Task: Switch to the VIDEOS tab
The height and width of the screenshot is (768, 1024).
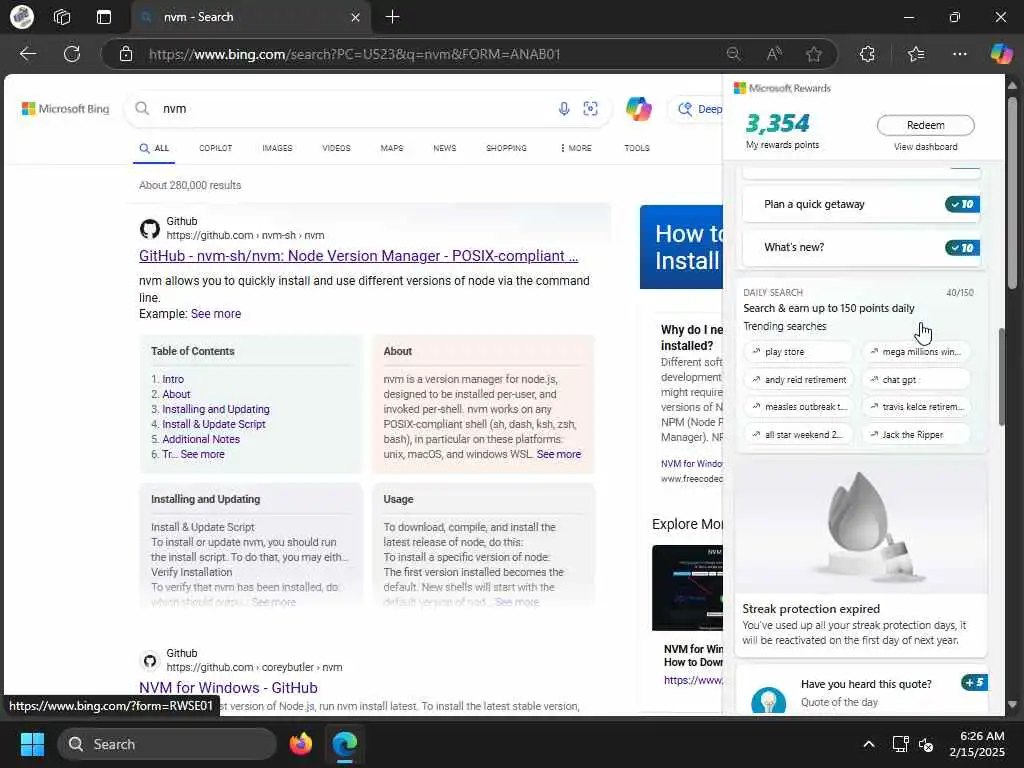Action: click(336, 148)
